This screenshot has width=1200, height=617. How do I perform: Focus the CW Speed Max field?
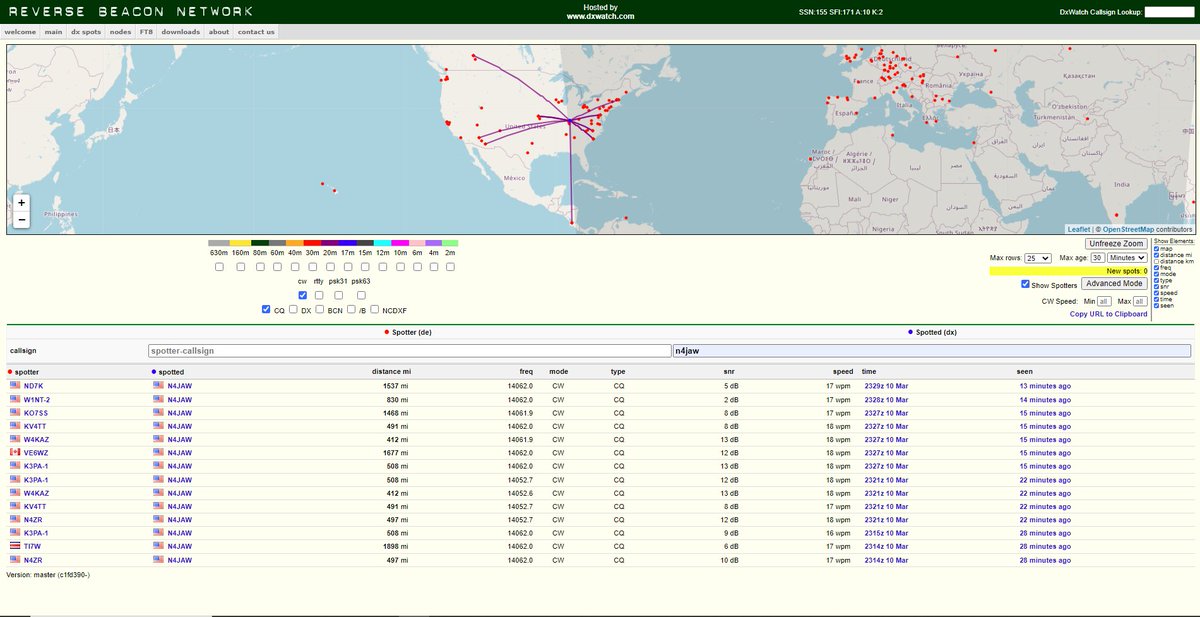pos(1140,301)
